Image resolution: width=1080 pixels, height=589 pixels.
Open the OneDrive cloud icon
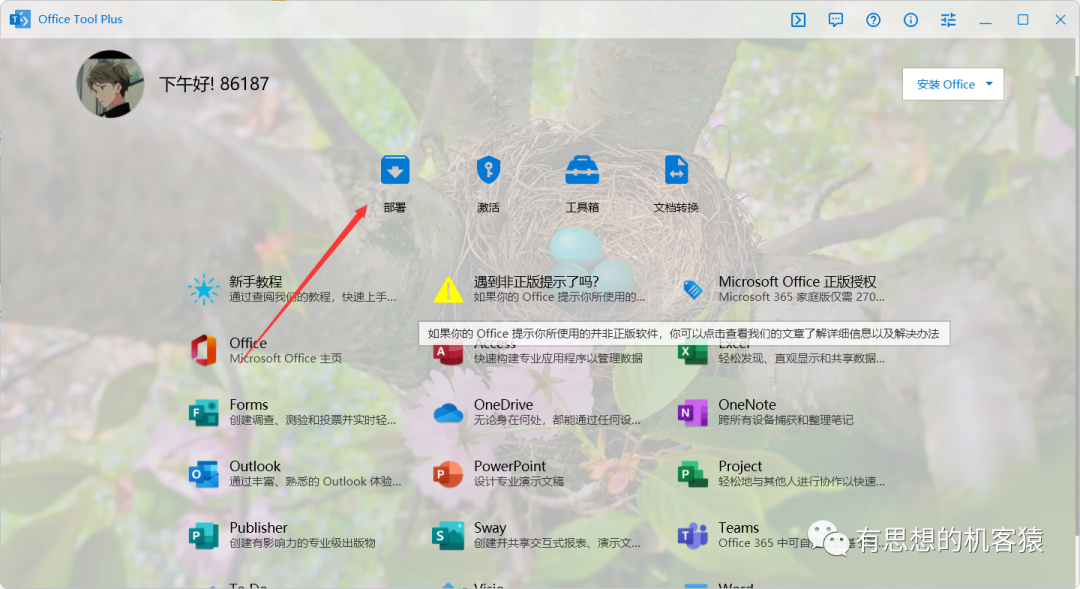[448, 413]
